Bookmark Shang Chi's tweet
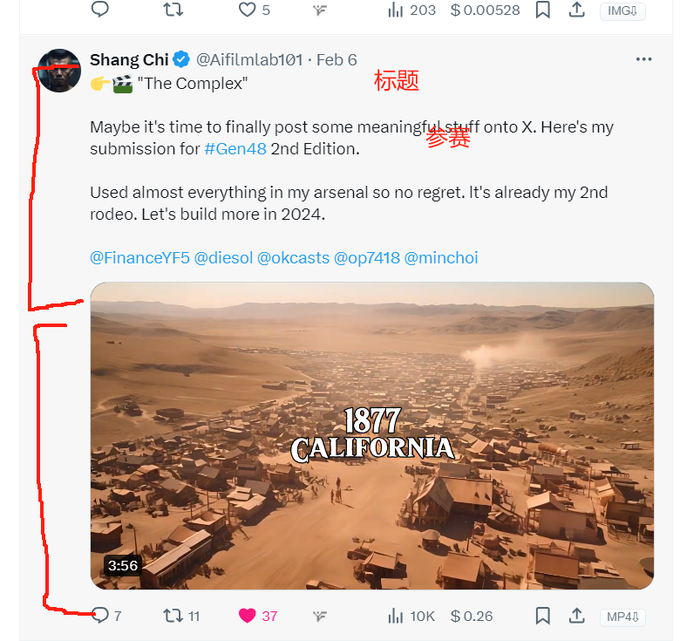 point(543,616)
